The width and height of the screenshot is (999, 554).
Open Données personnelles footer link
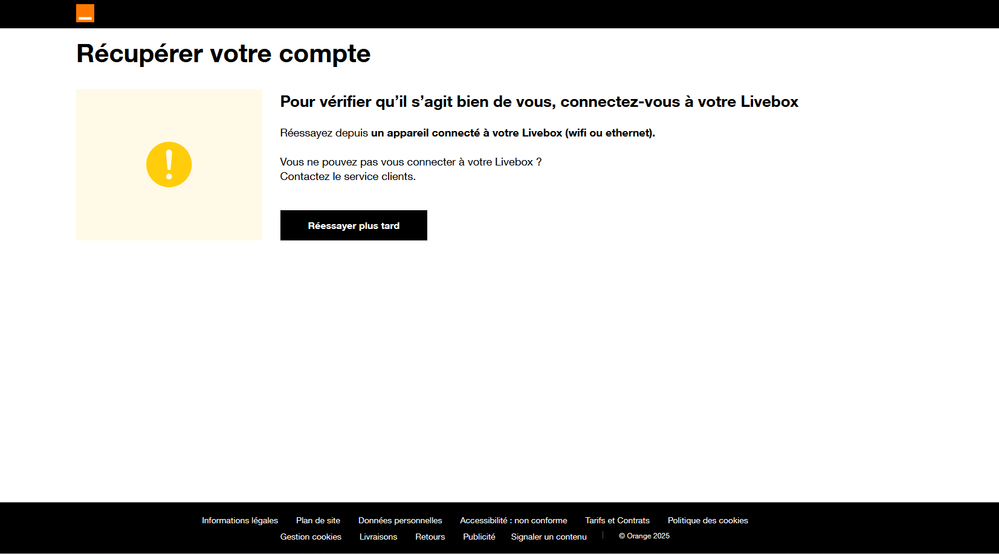coord(400,520)
